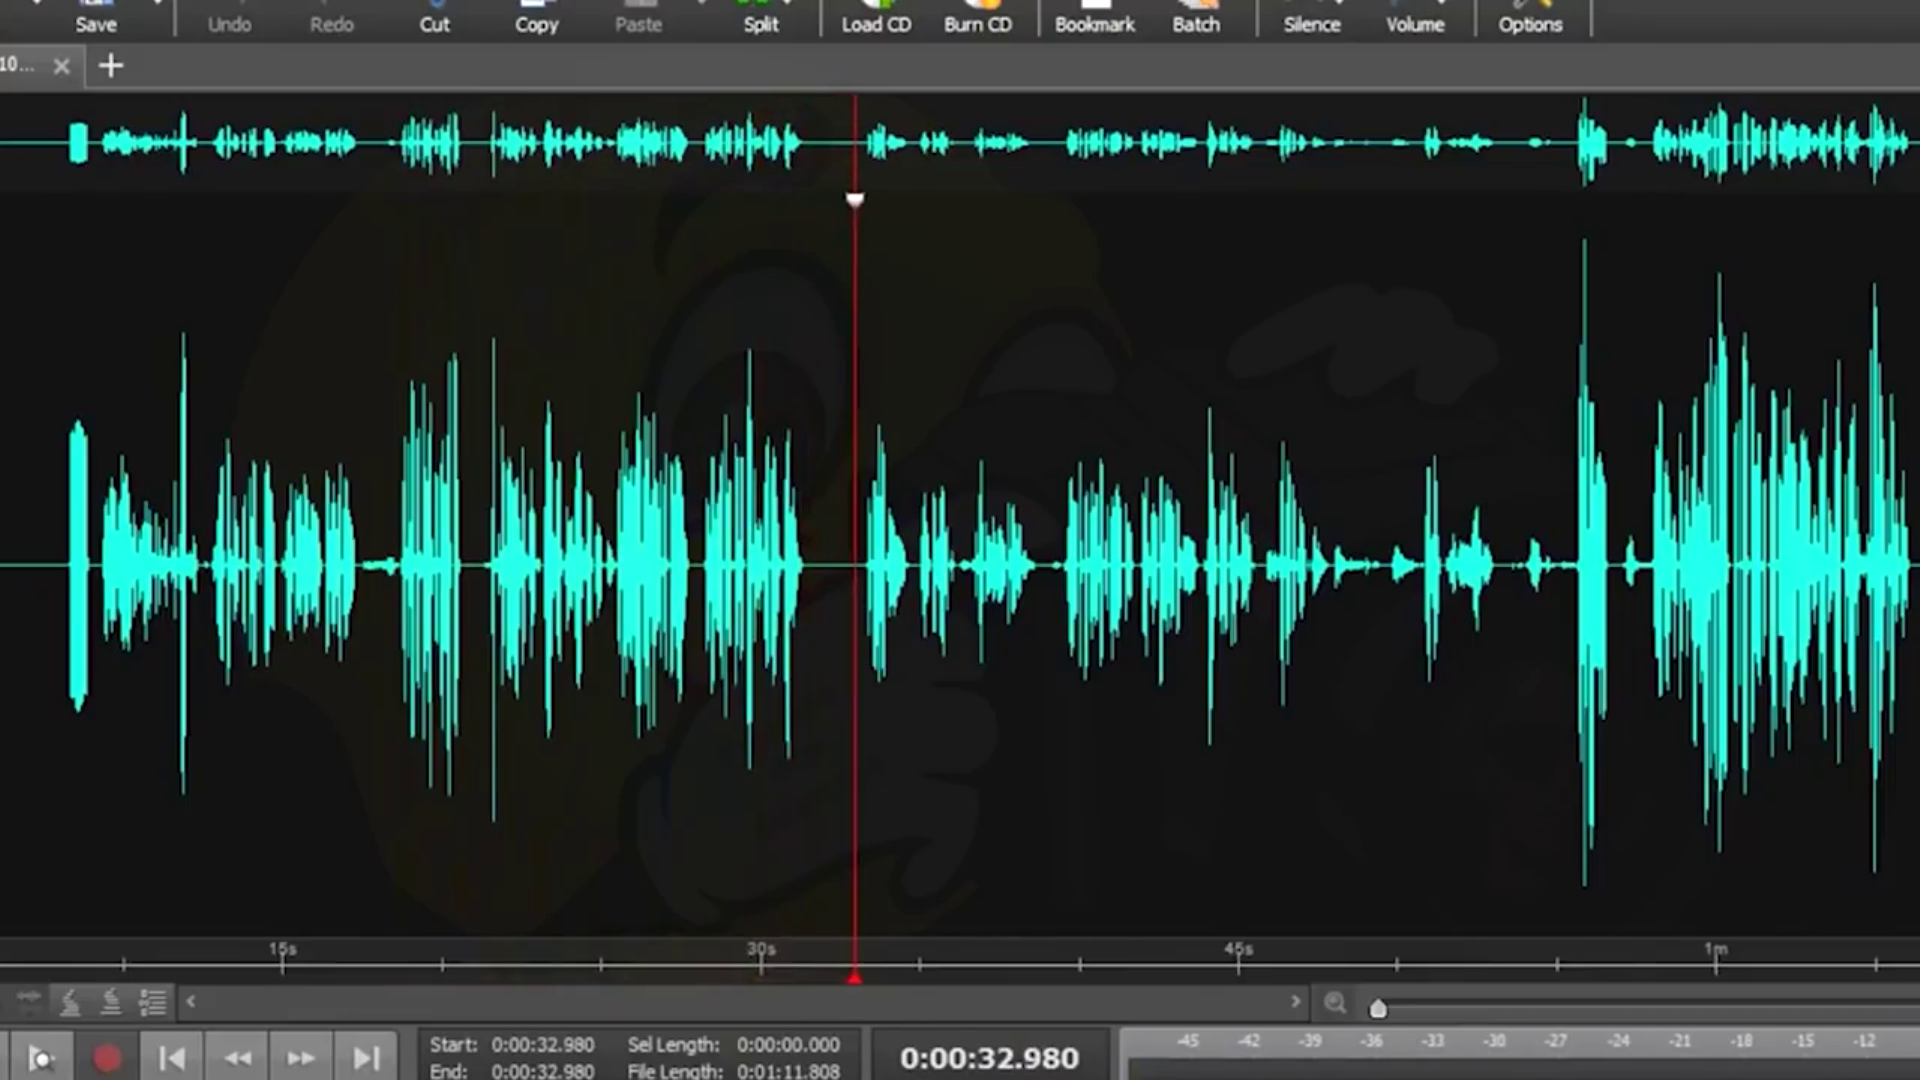Click the zoom slider handle

pyautogui.click(x=1378, y=1009)
